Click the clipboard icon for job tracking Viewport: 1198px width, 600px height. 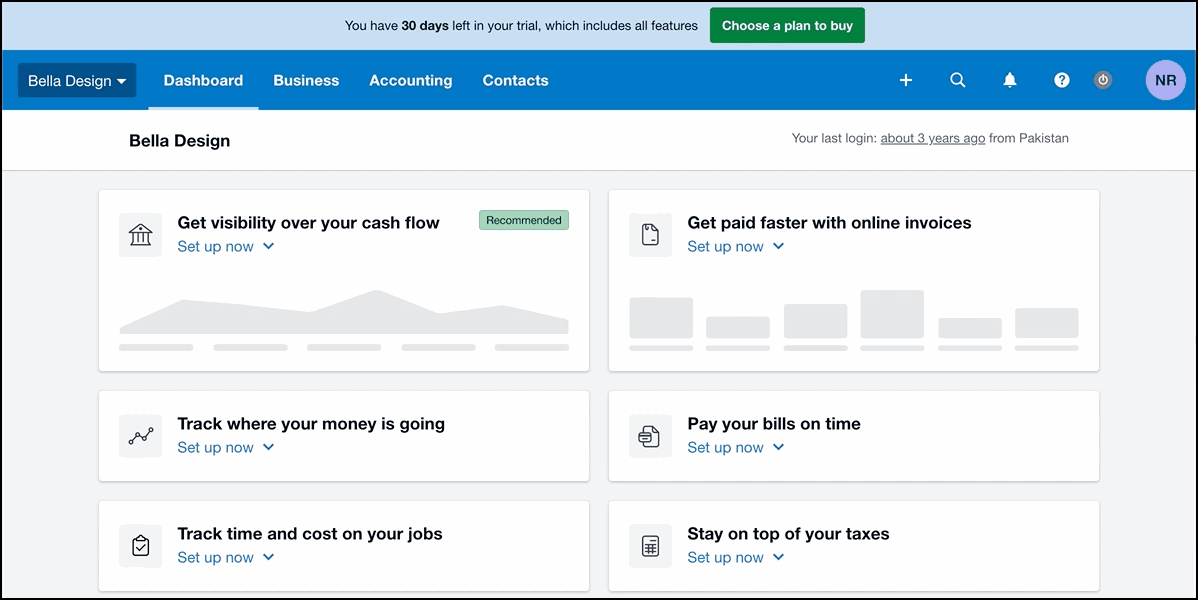click(x=140, y=546)
